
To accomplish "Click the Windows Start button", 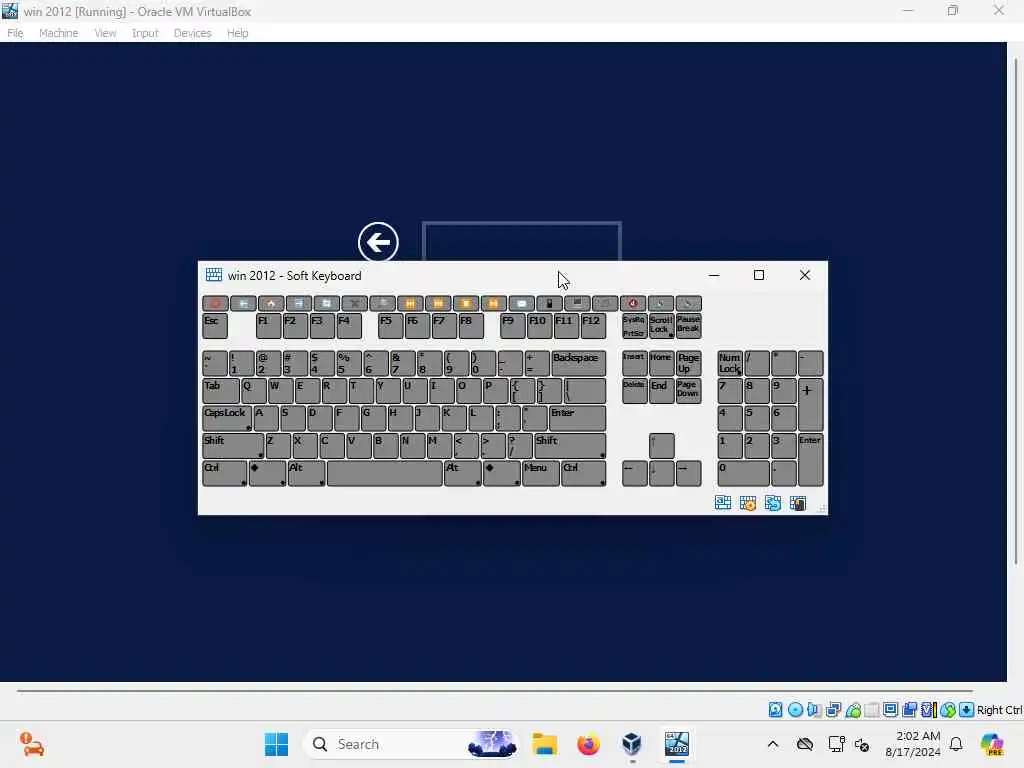I will coord(276,744).
